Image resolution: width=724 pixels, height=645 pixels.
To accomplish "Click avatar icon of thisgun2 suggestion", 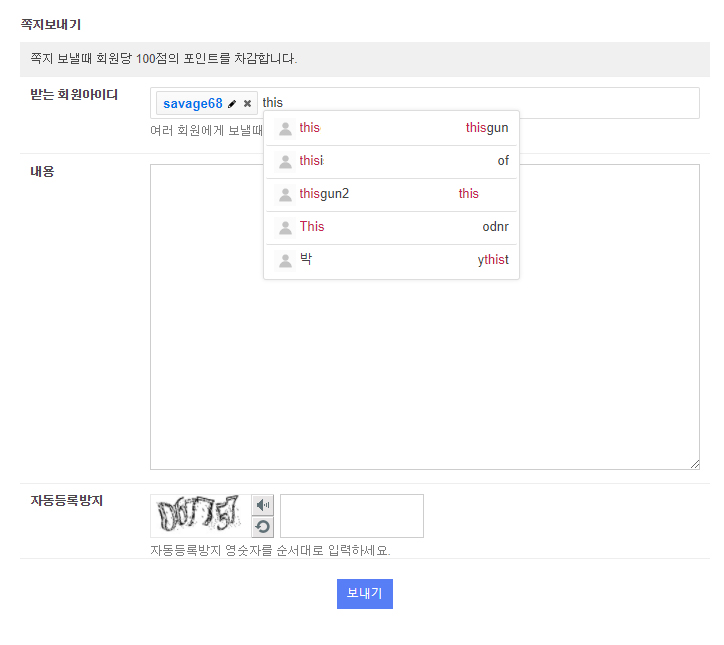I will (285, 194).
